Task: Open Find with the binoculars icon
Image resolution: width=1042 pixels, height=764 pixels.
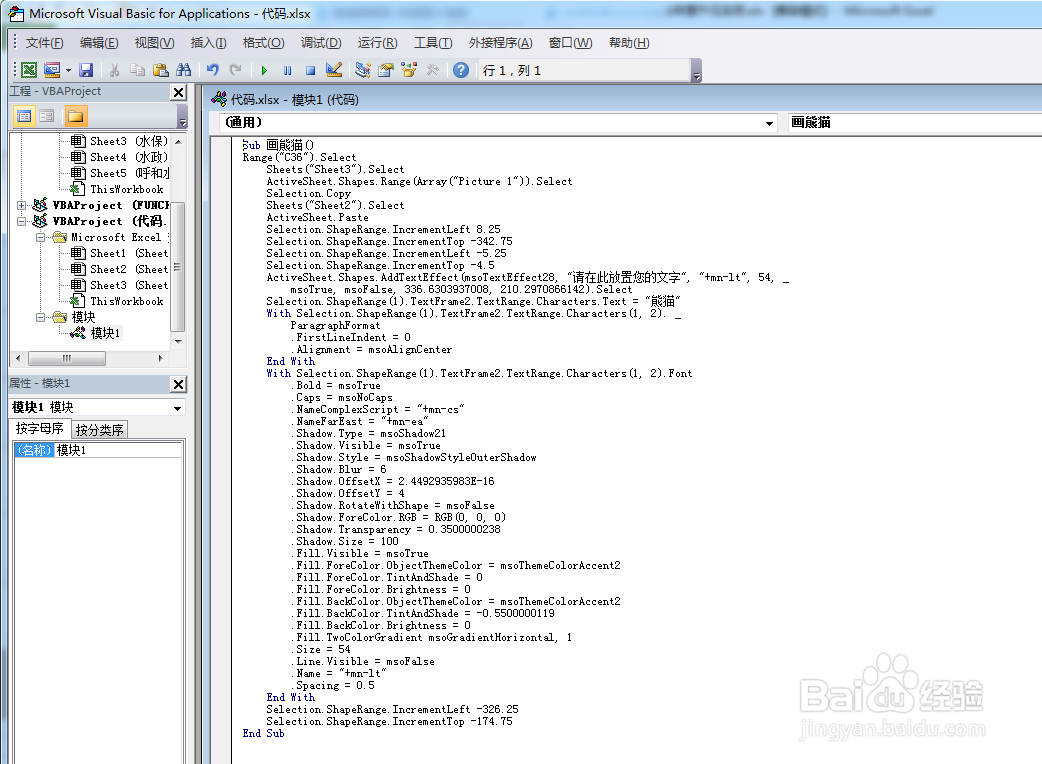Action: [183, 70]
